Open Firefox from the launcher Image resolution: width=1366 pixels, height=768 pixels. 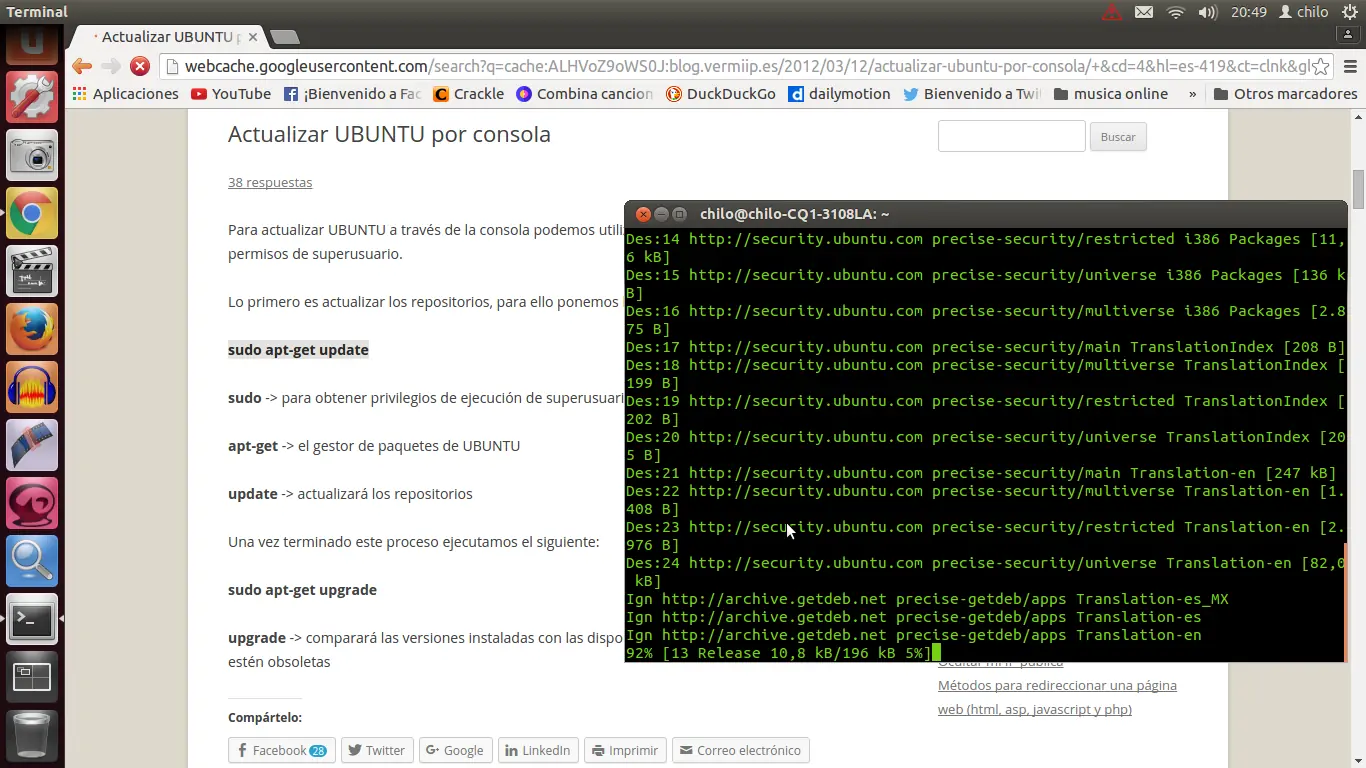pos(32,330)
